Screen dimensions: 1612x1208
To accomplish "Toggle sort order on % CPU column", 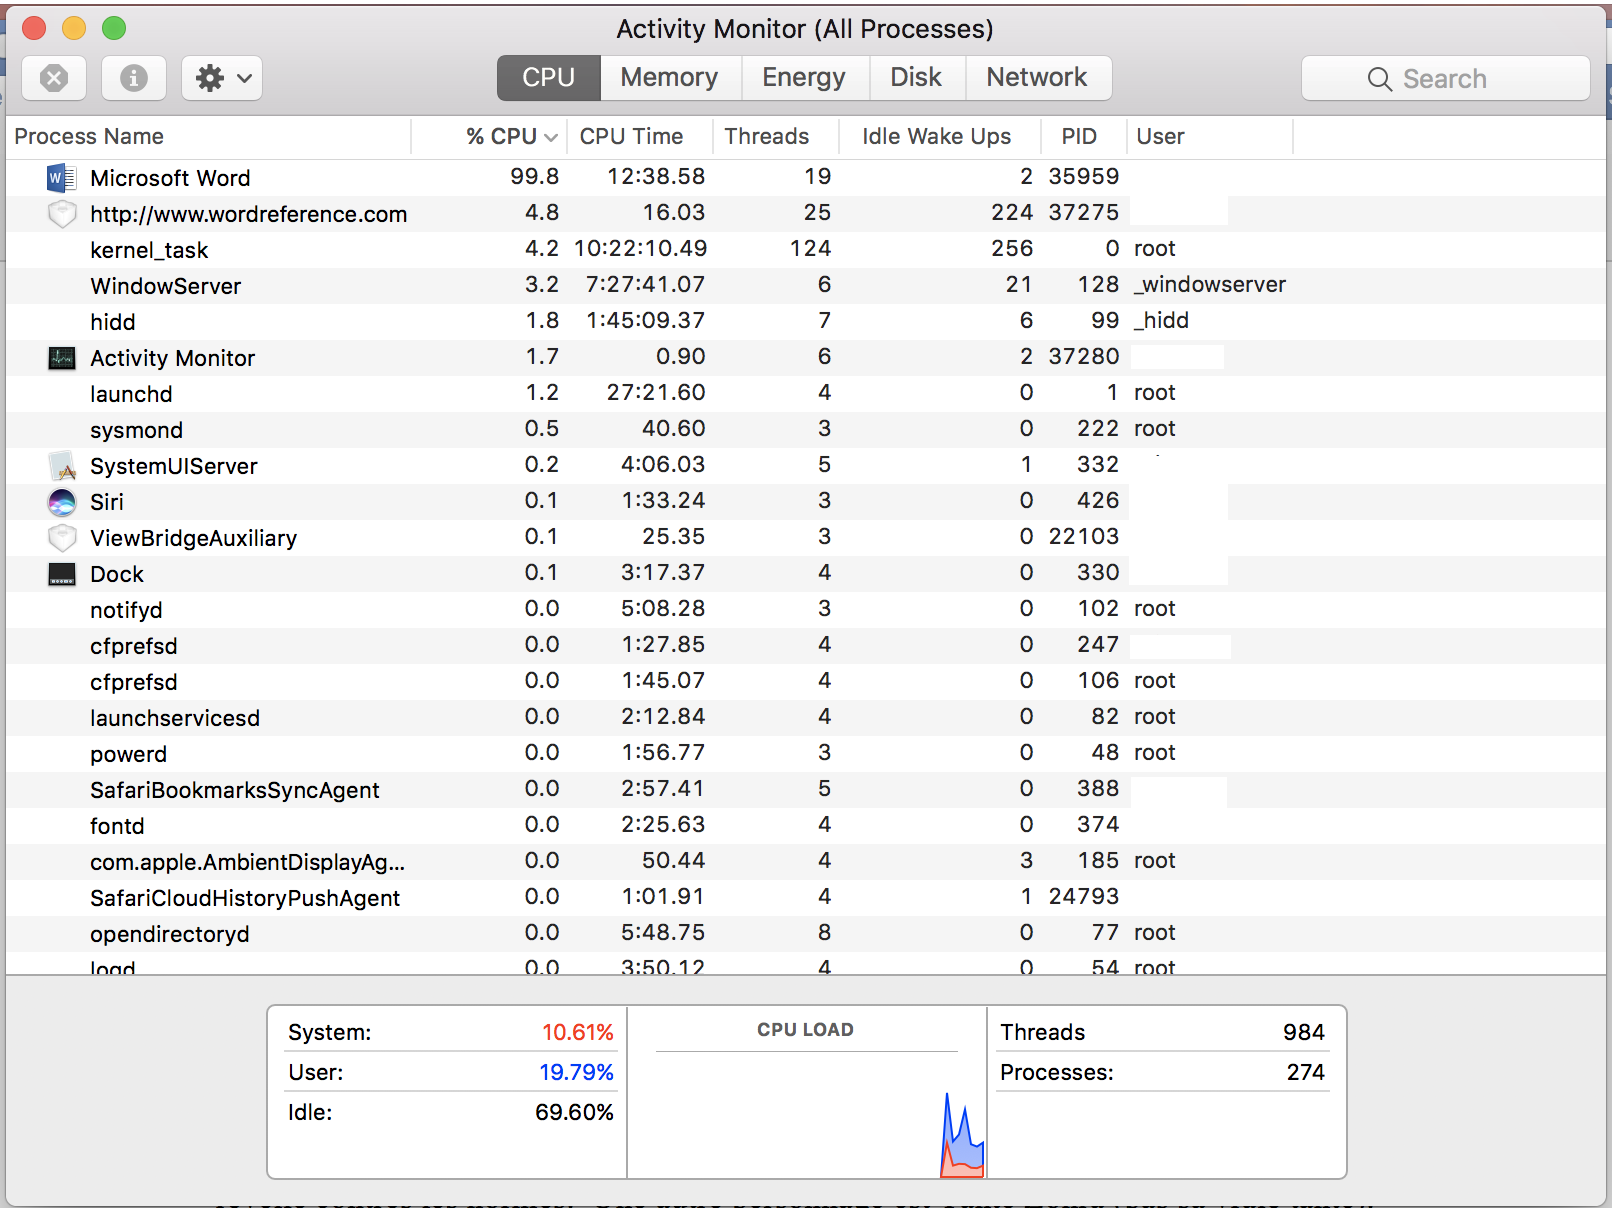I will [490, 137].
